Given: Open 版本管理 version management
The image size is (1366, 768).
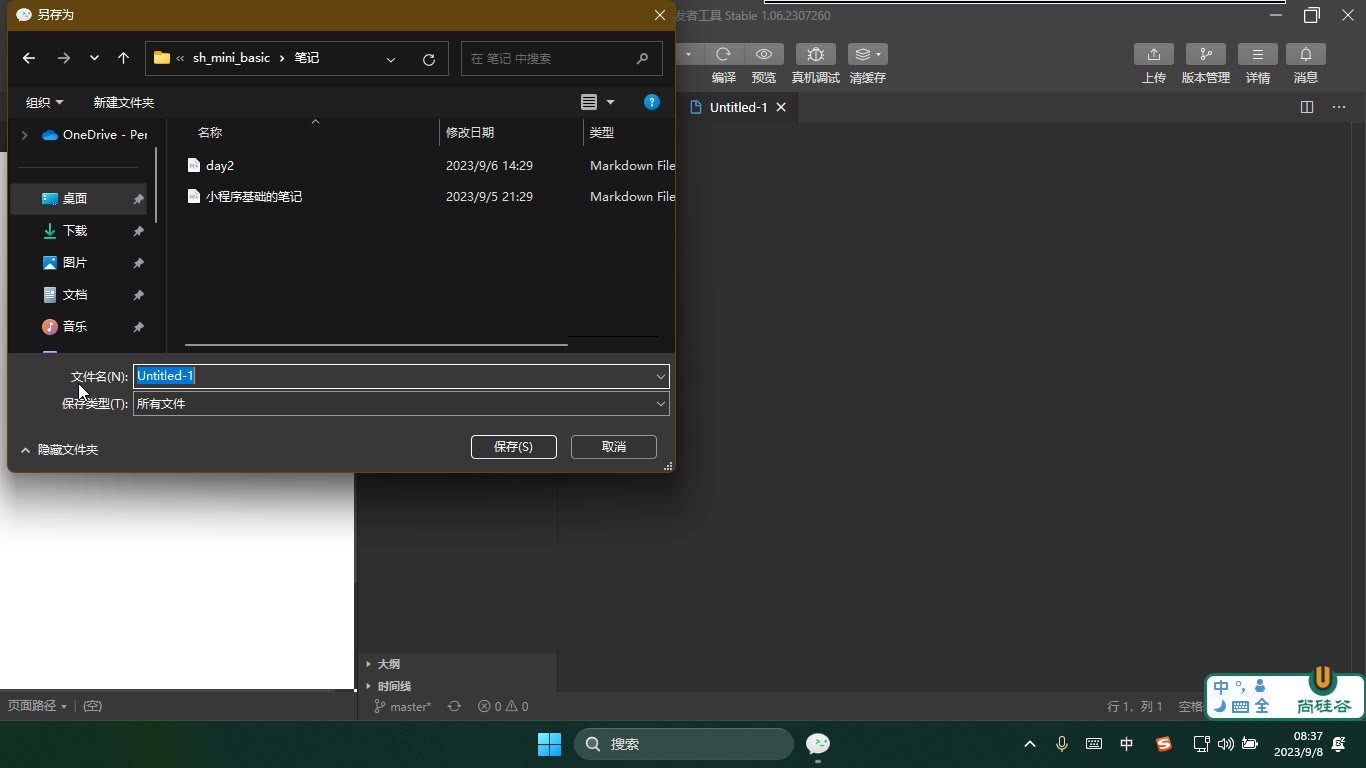Looking at the screenshot, I should click(x=1206, y=54).
